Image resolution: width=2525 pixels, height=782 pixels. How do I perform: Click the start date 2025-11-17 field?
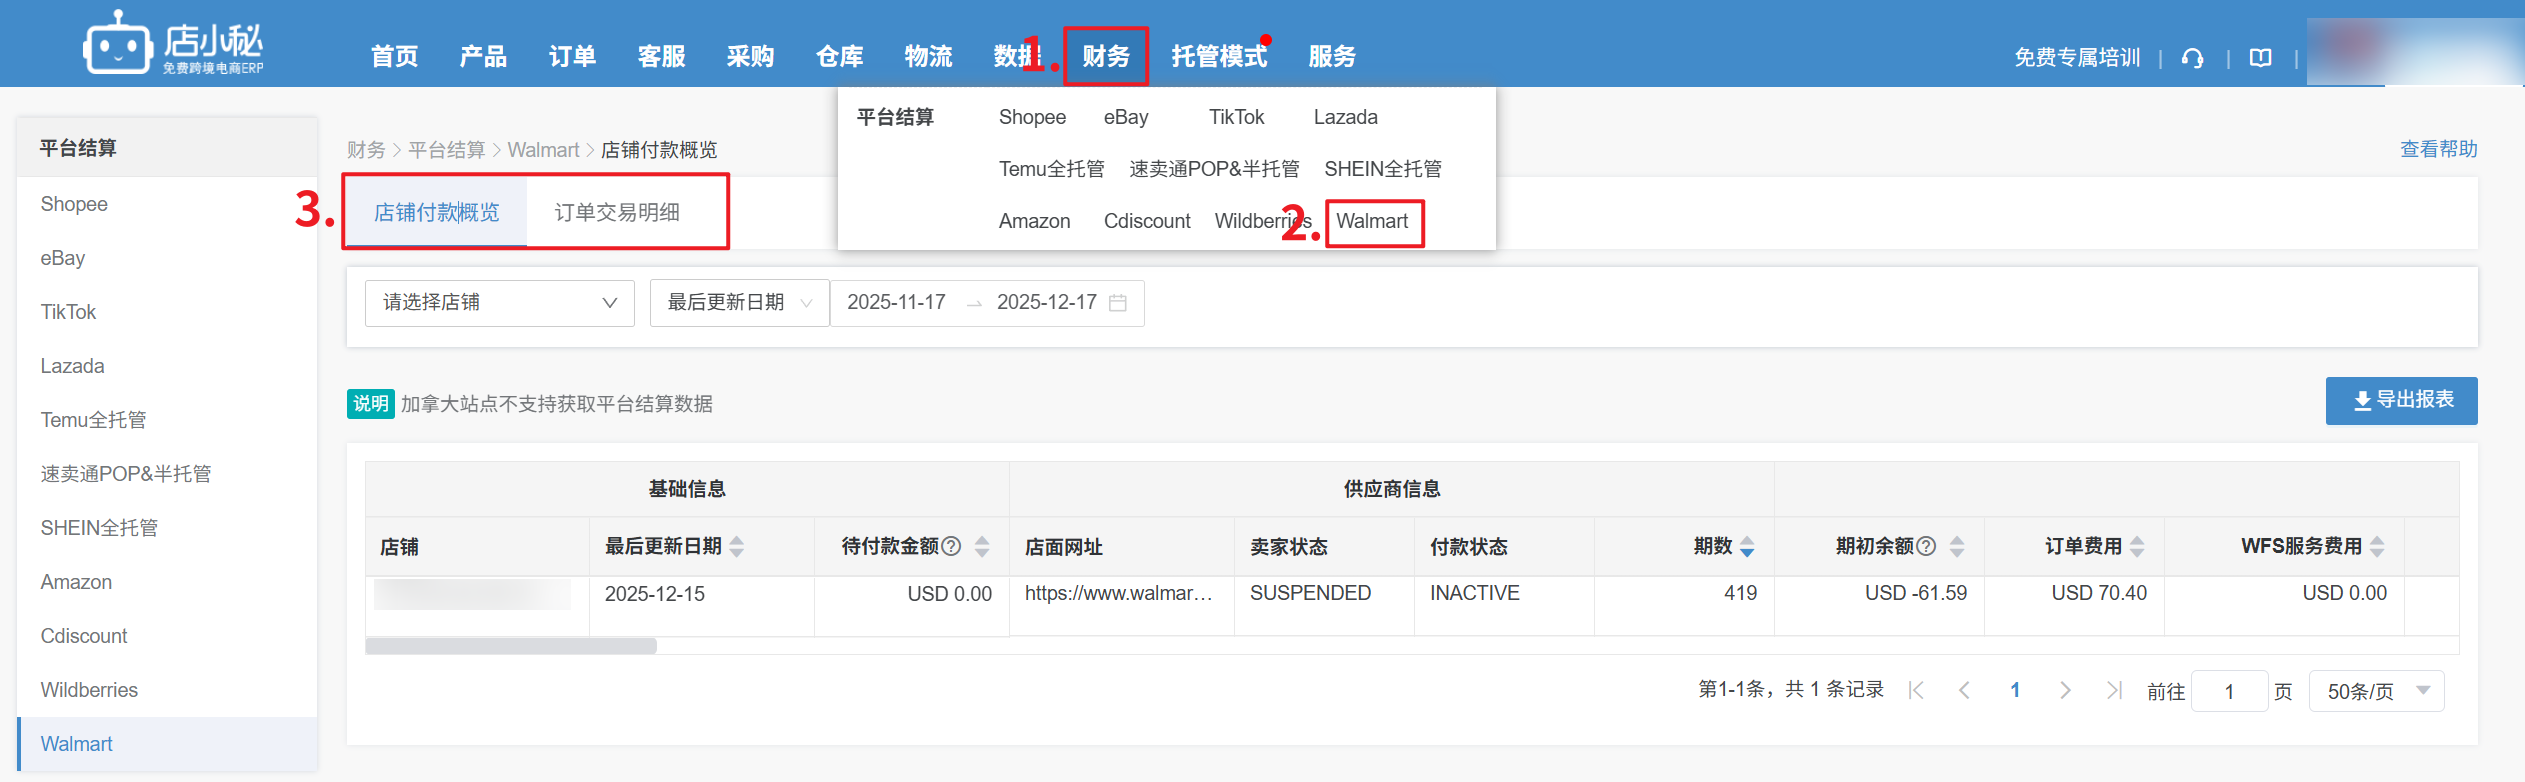pos(896,302)
